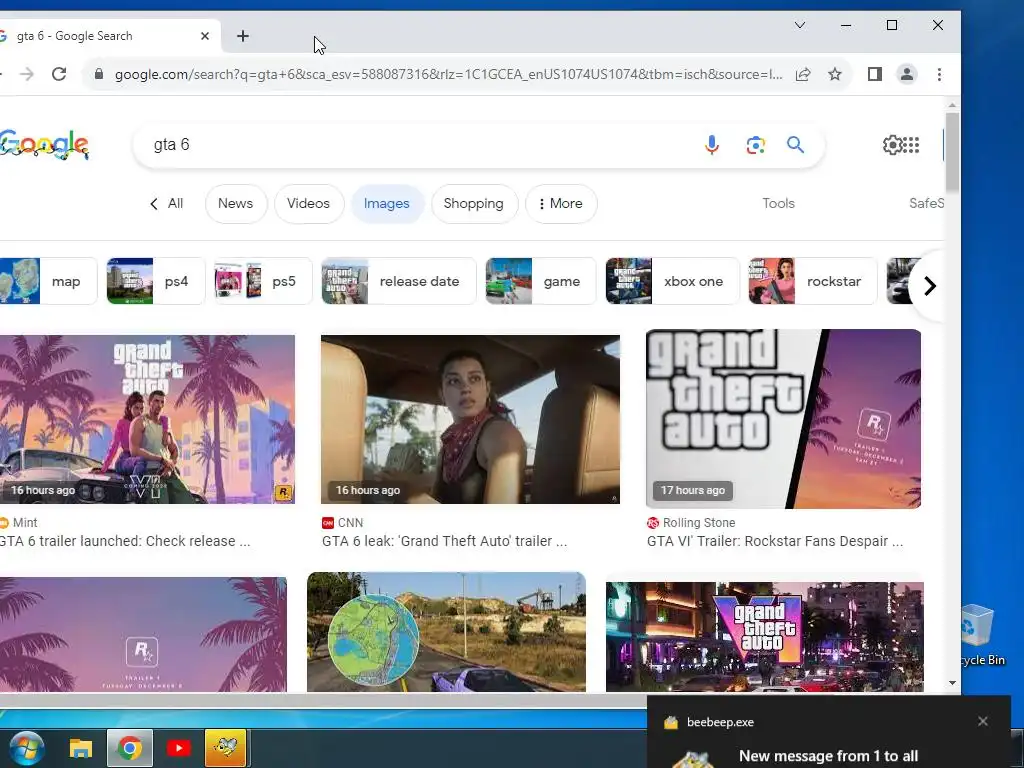Viewport: 1024px width, 768px height.
Task: Open the Google apps grid
Action: click(912, 144)
